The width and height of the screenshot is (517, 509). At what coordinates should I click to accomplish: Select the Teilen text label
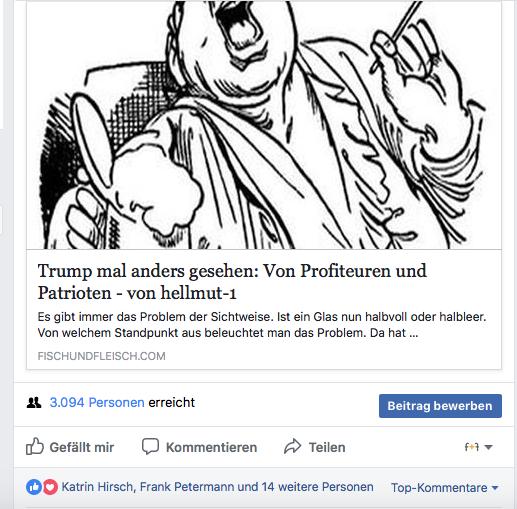[x=327, y=447]
